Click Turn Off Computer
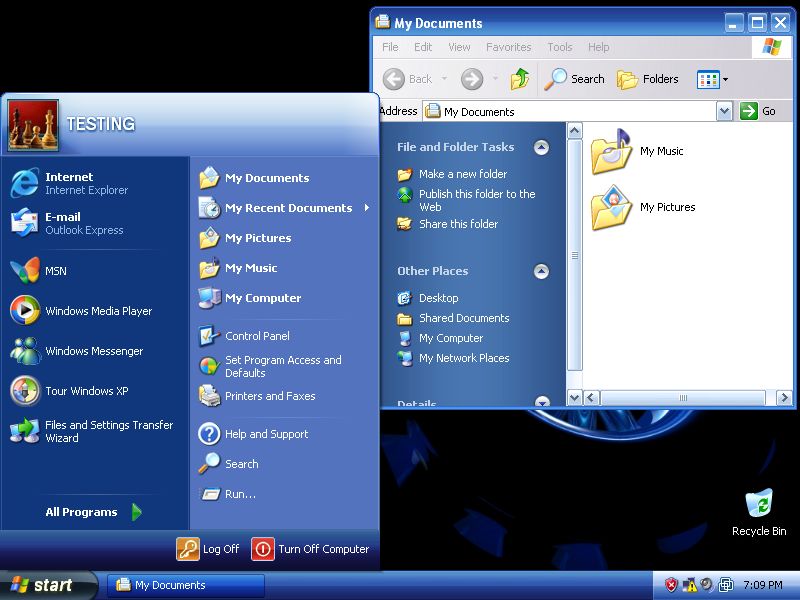800x600 pixels. tap(310, 549)
